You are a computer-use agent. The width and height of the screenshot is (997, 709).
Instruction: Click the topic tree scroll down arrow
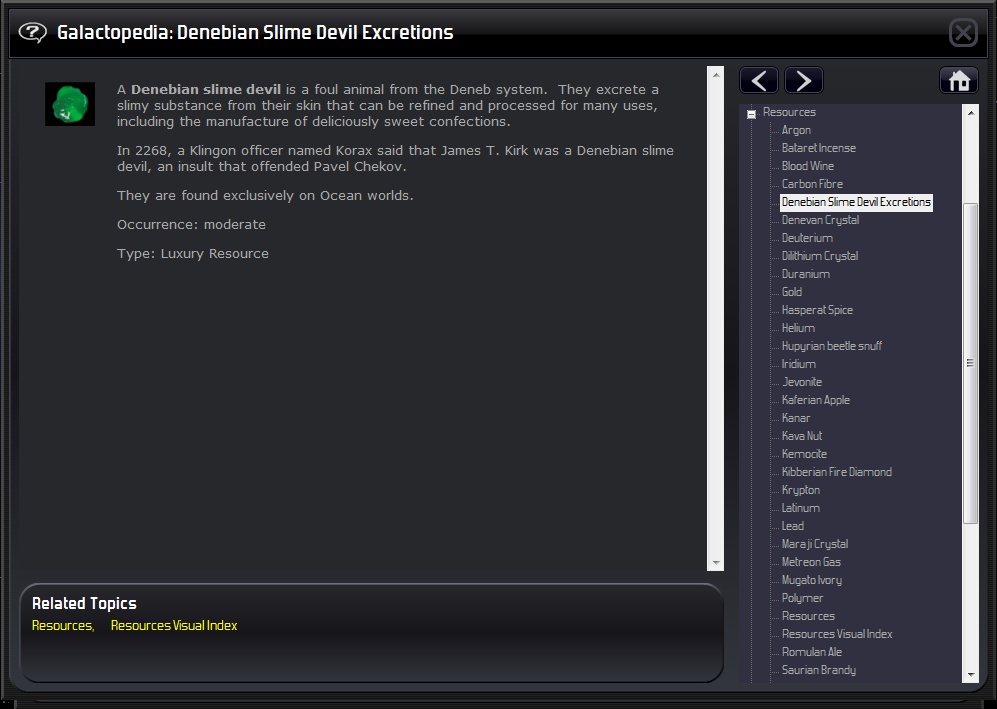tap(970, 675)
